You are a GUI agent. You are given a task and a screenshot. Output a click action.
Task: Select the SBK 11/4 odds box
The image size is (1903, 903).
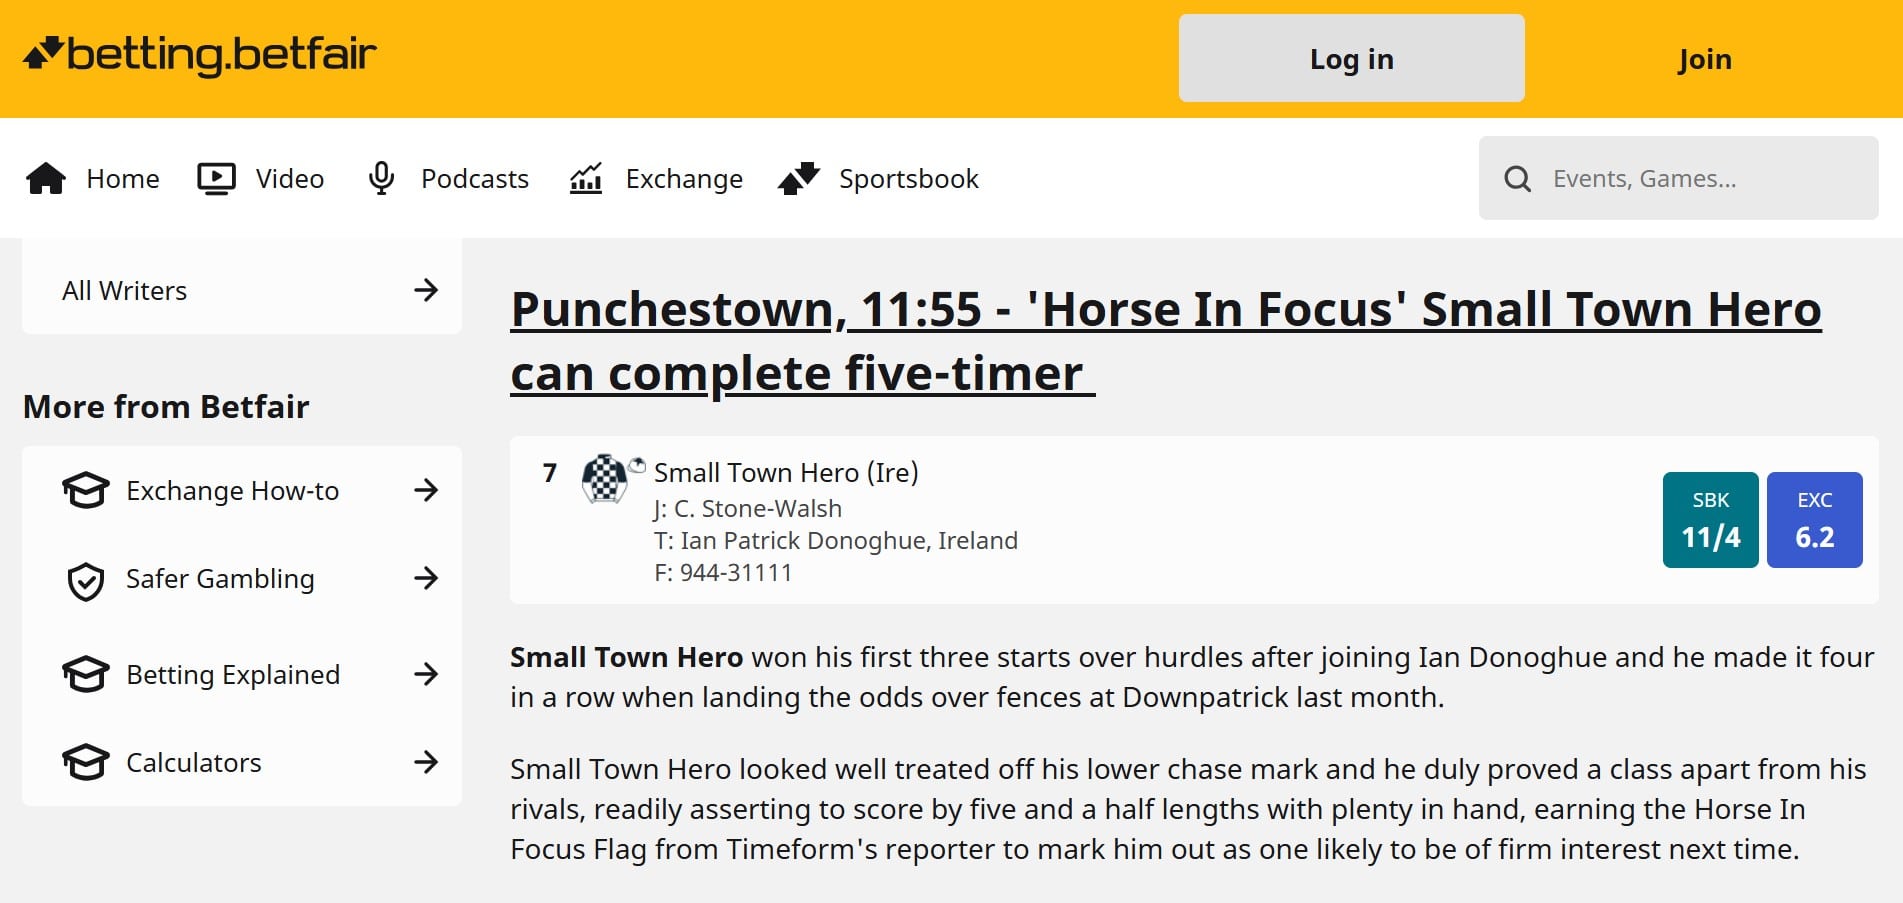(1710, 520)
